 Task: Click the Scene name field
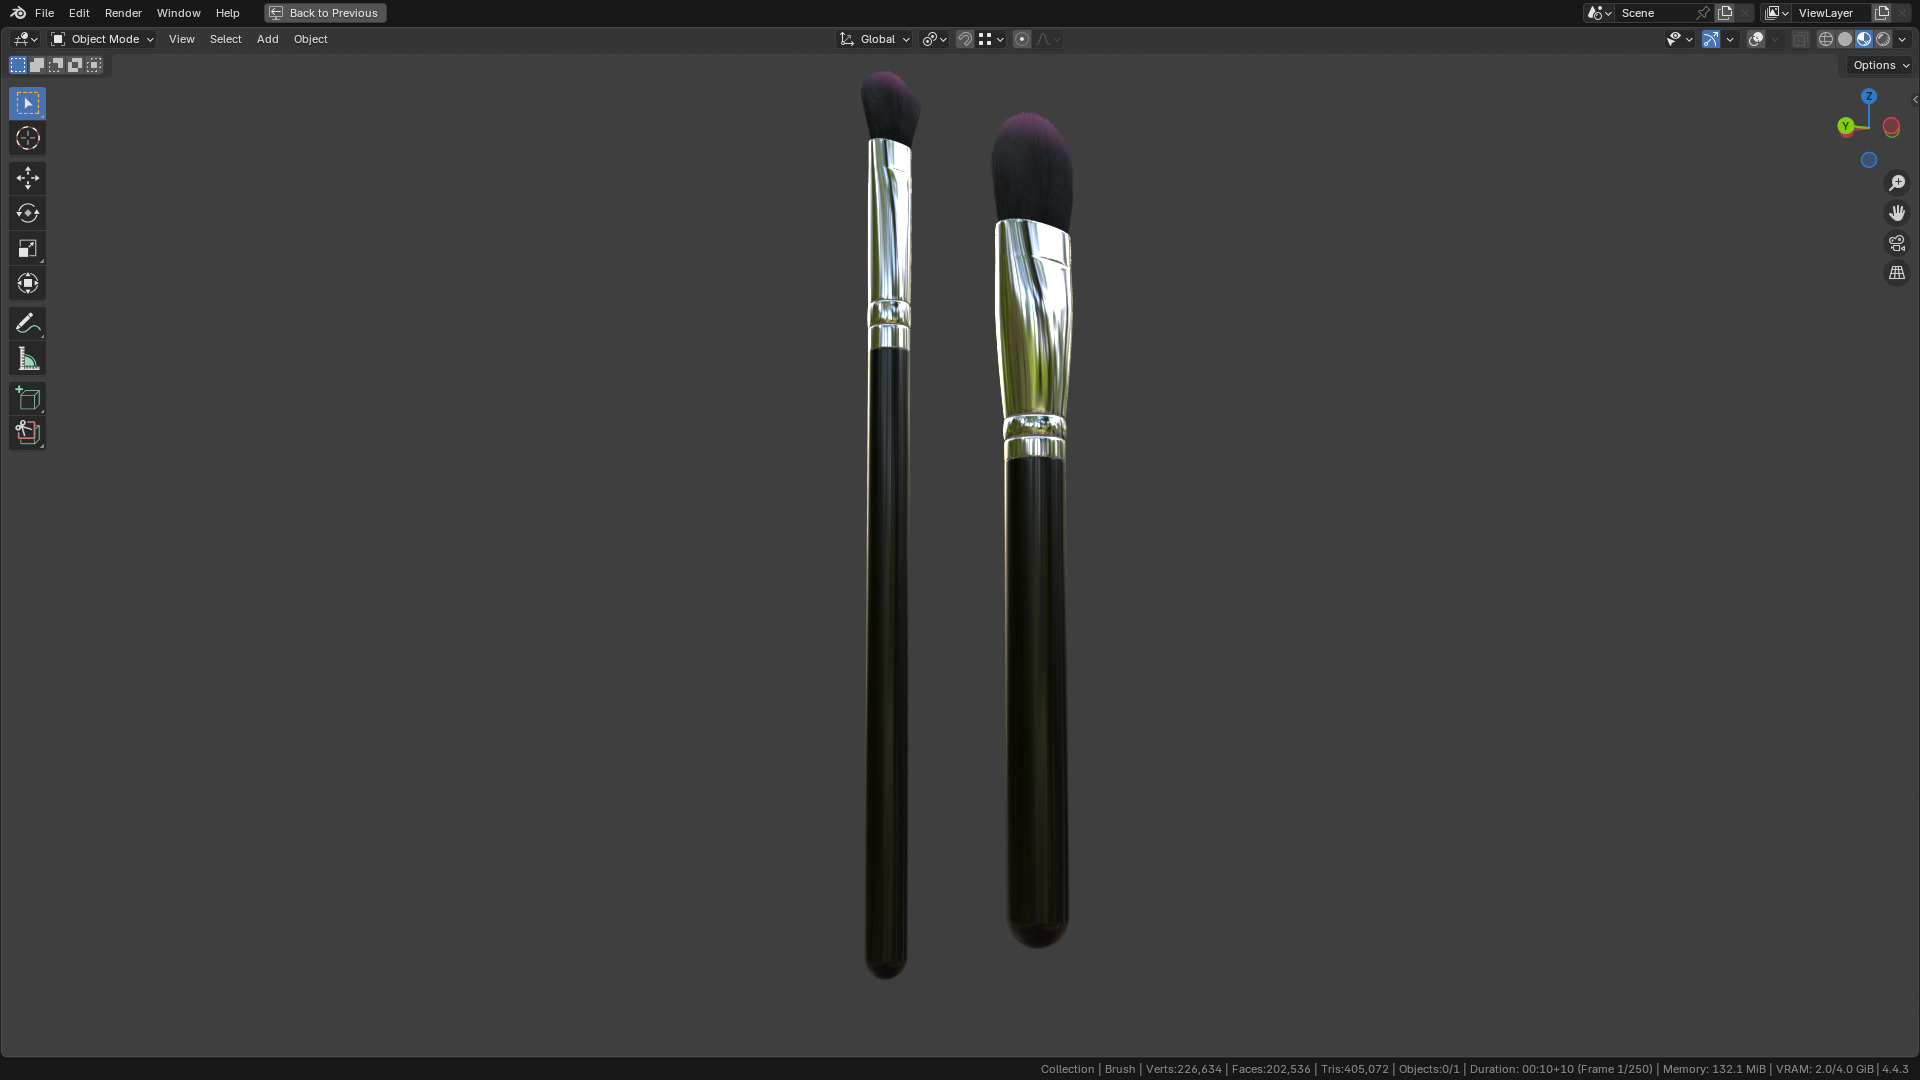tap(1655, 13)
